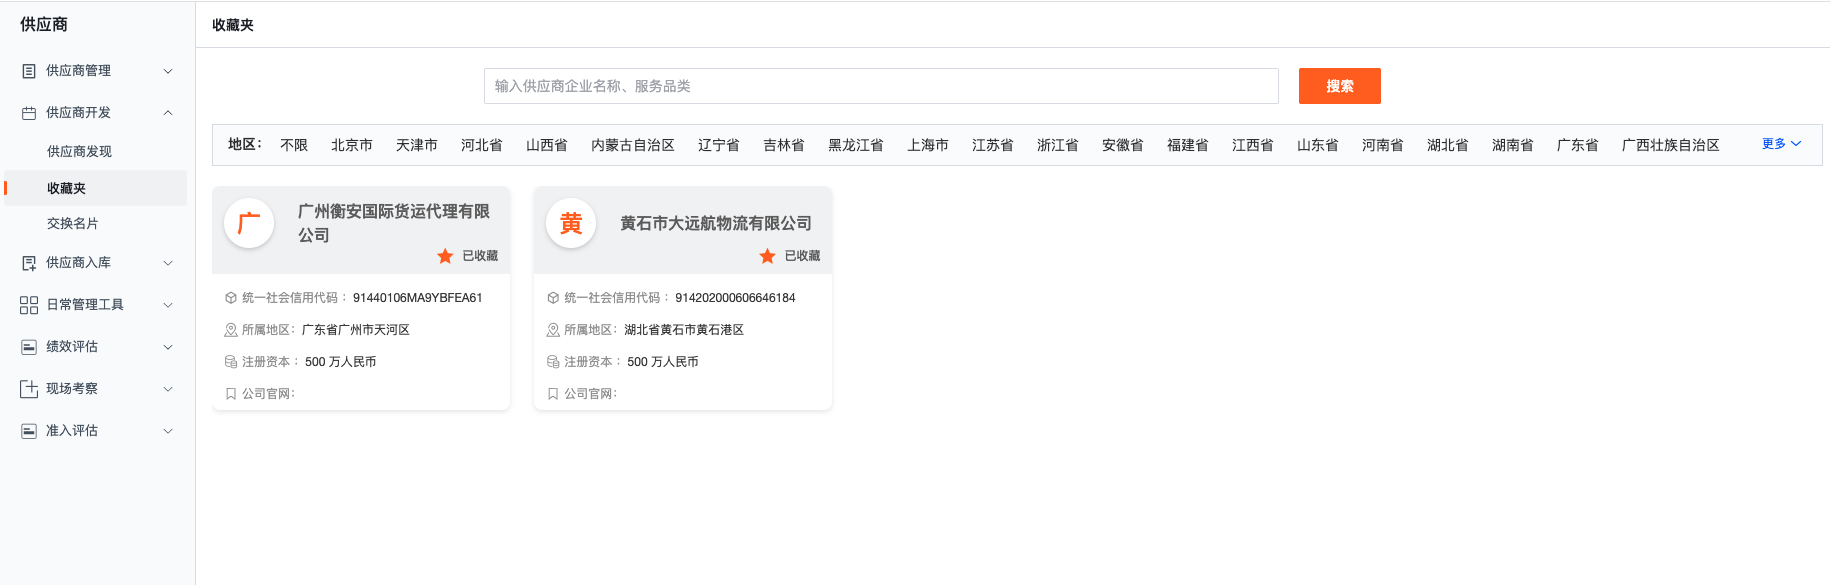Click the 现场考察 icon in sidebar
Image resolution: width=1830 pixels, height=585 pixels.
point(29,389)
